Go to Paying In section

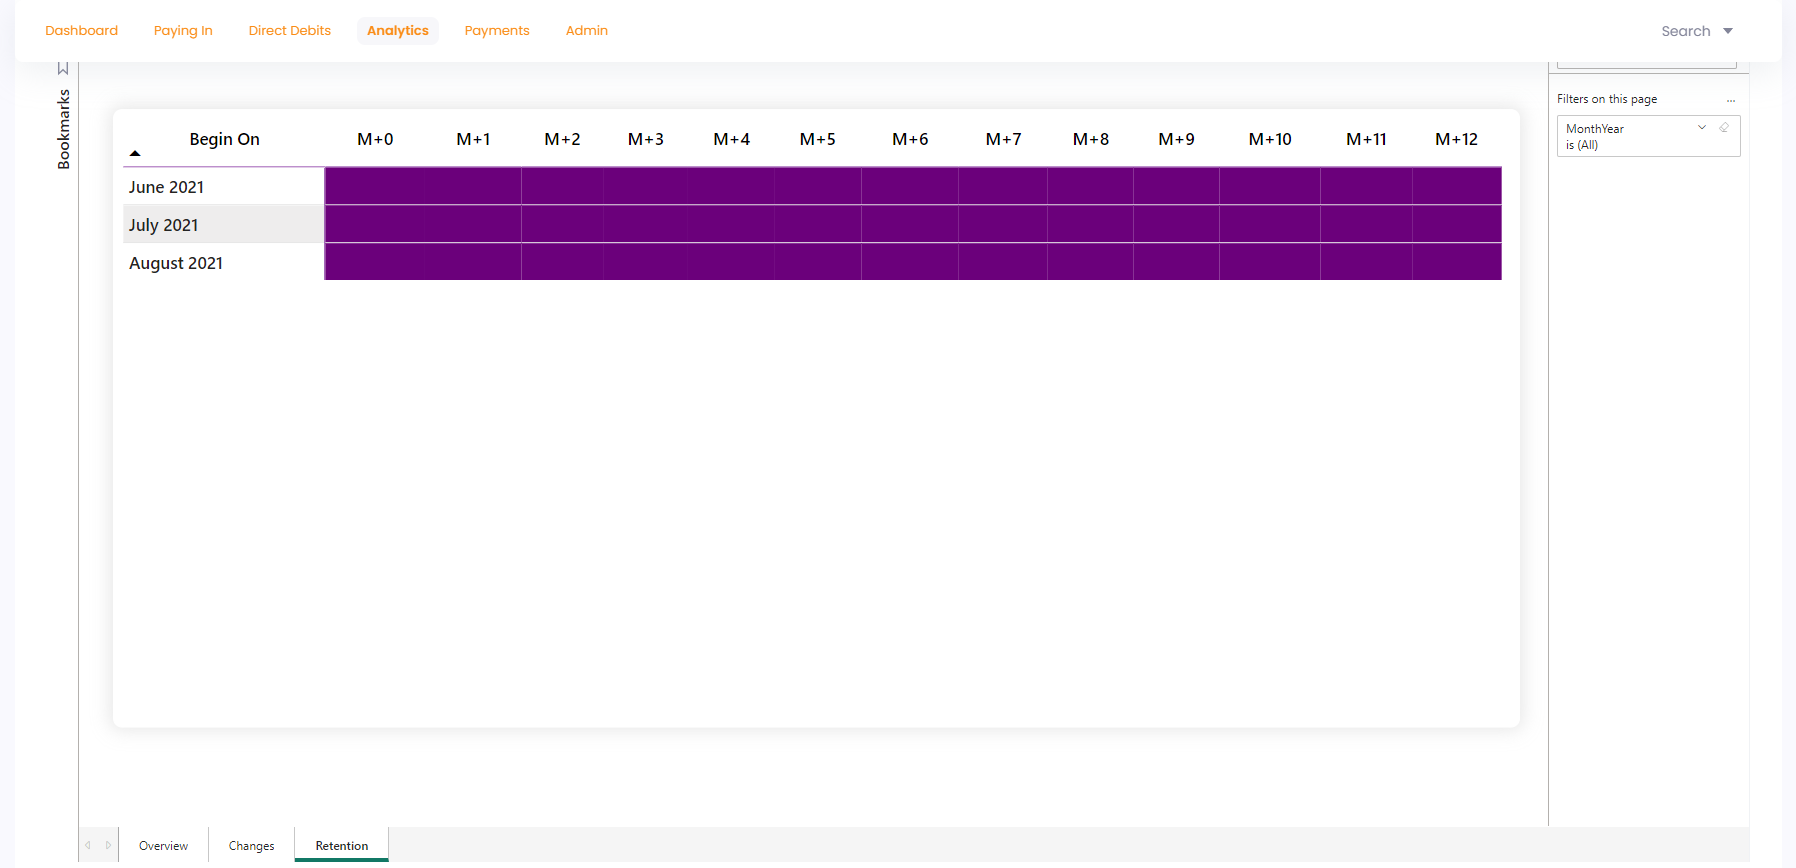point(183,31)
